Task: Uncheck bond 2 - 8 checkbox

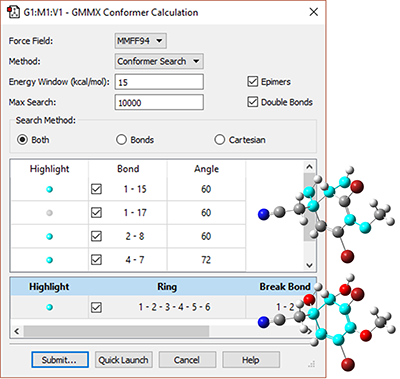Action: point(96,236)
